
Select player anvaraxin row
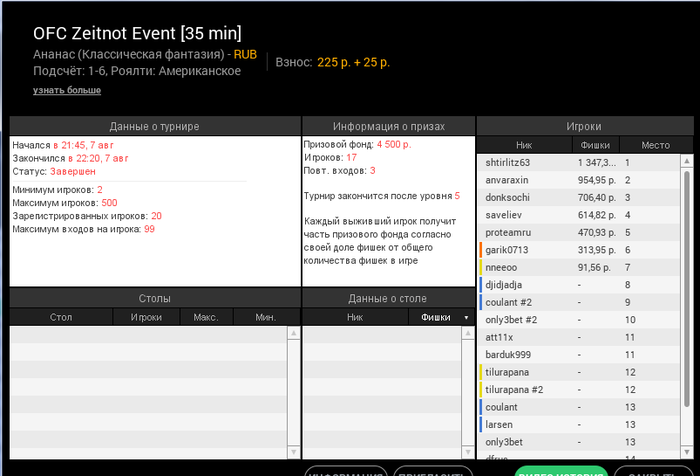(579, 180)
